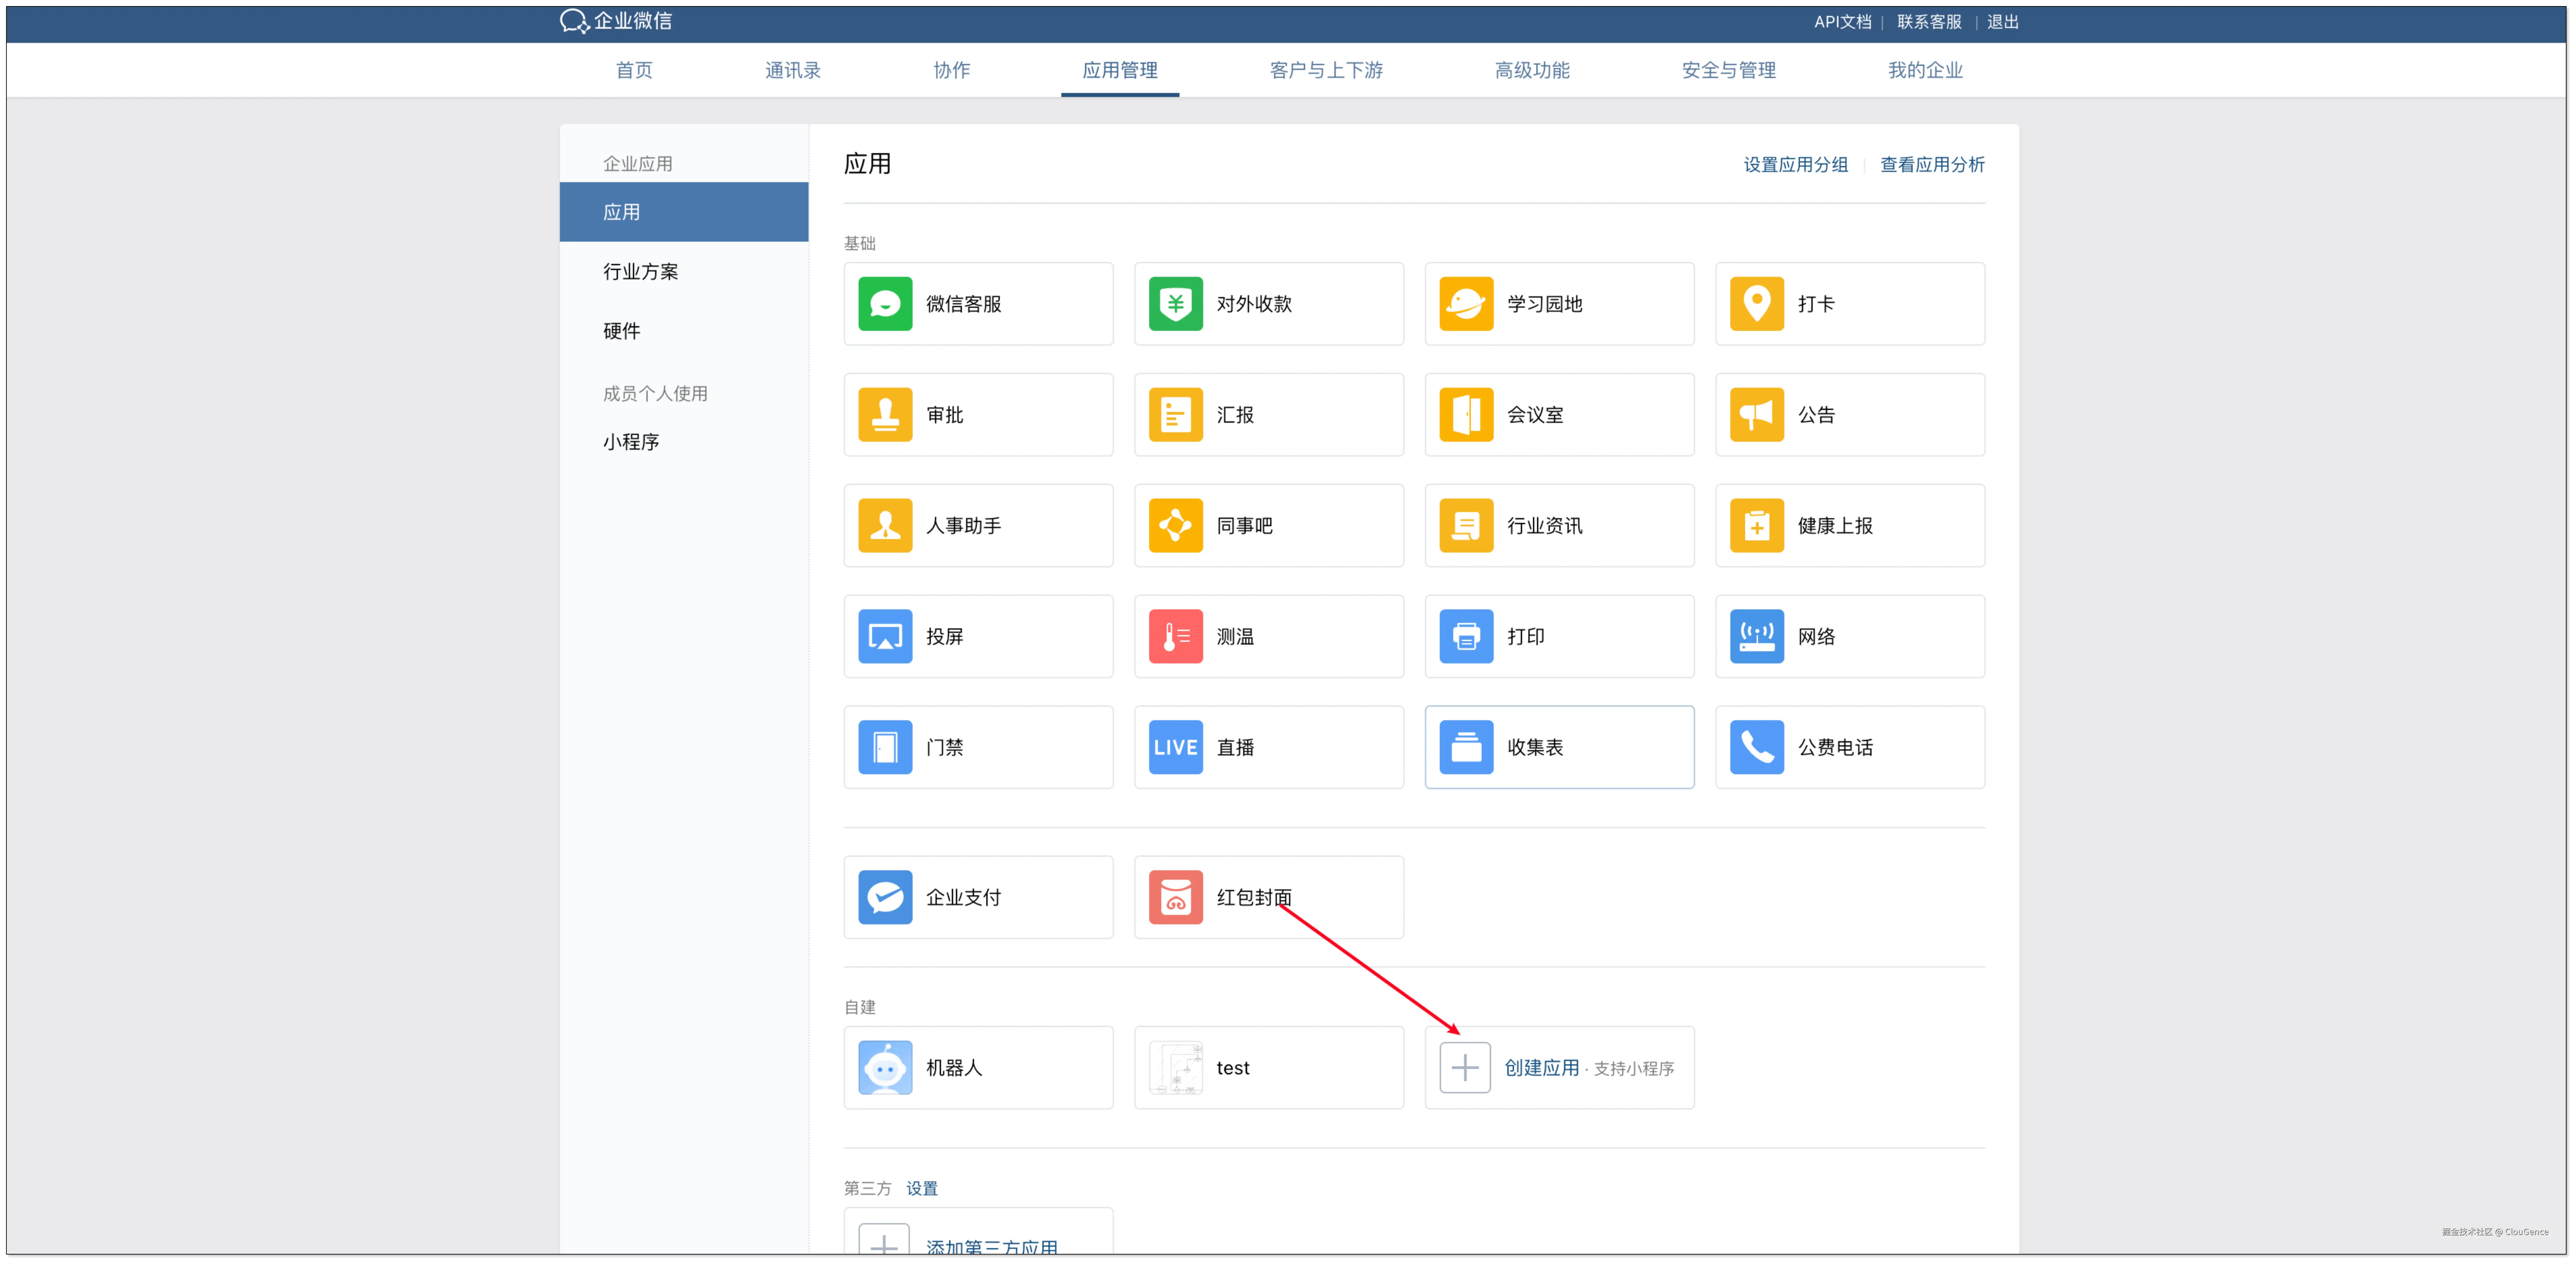Screen dimensions: 2576x1264
Task: Click the 对外收款 green shield icon
Action: (1175, 304)
